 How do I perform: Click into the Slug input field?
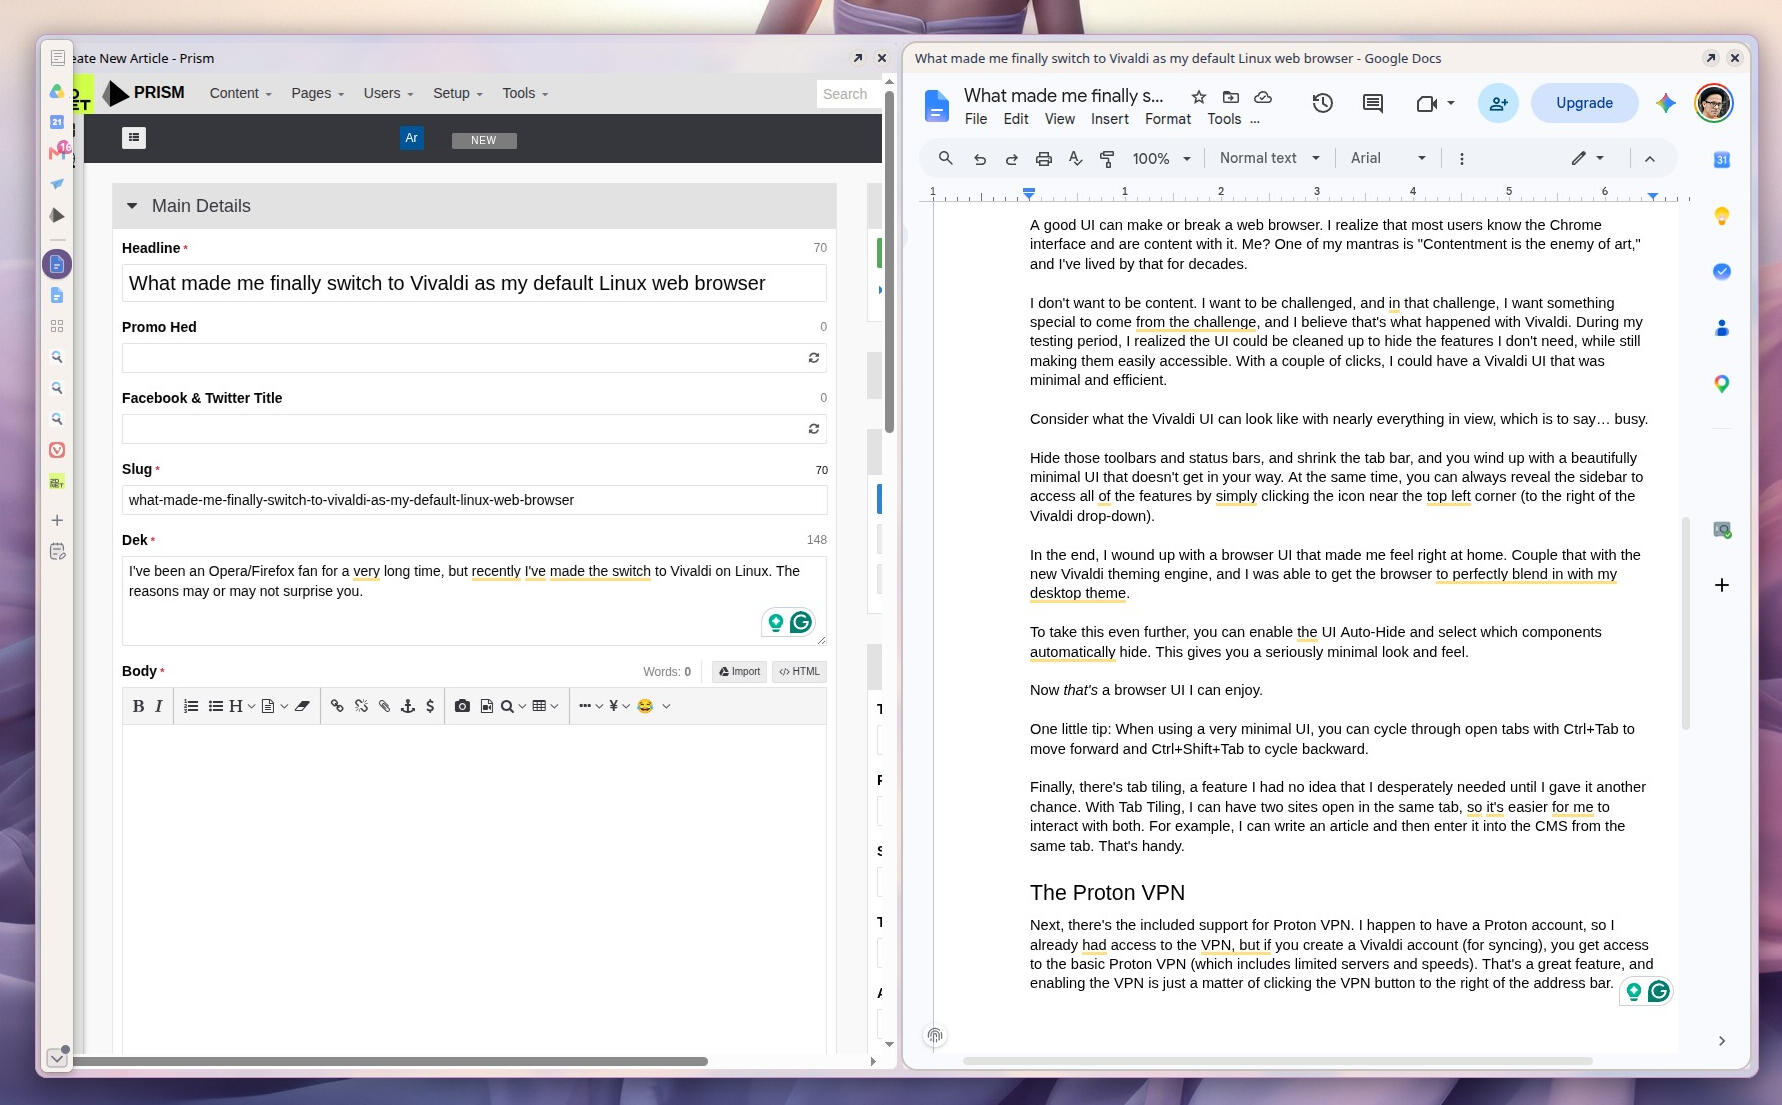(474, 500)
